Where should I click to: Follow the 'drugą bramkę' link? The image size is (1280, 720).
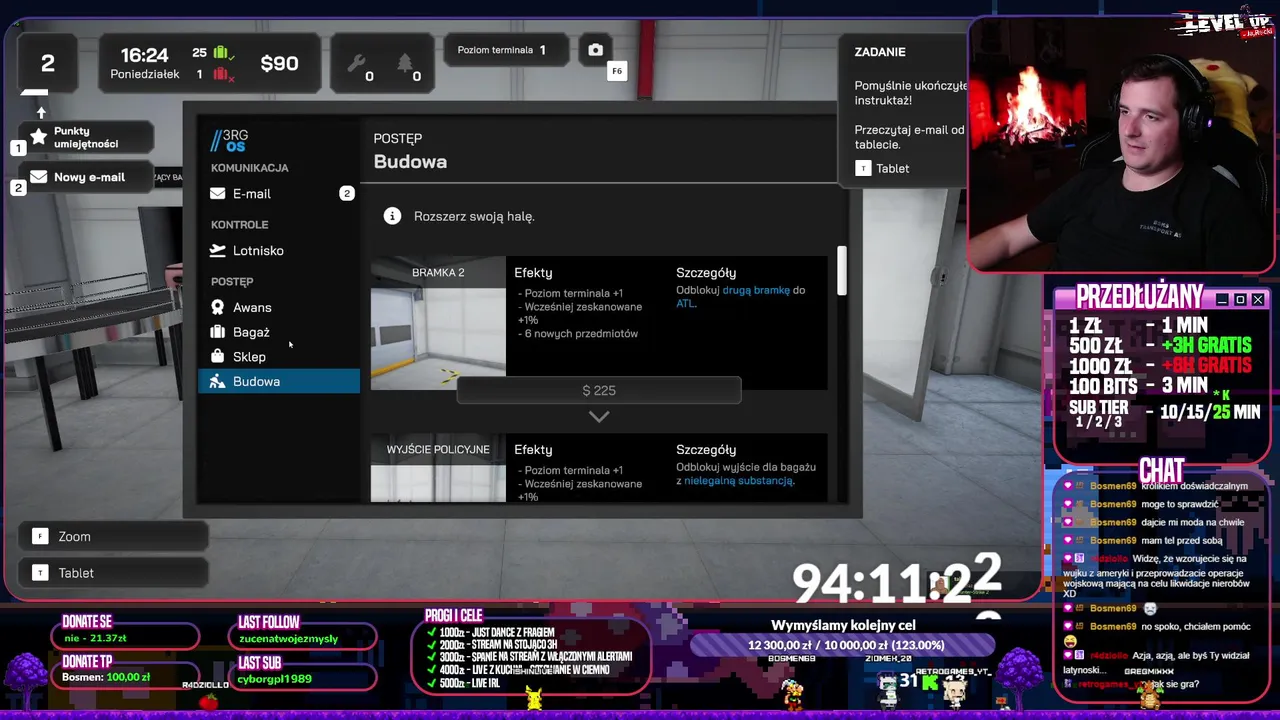[x=756, y=290]
